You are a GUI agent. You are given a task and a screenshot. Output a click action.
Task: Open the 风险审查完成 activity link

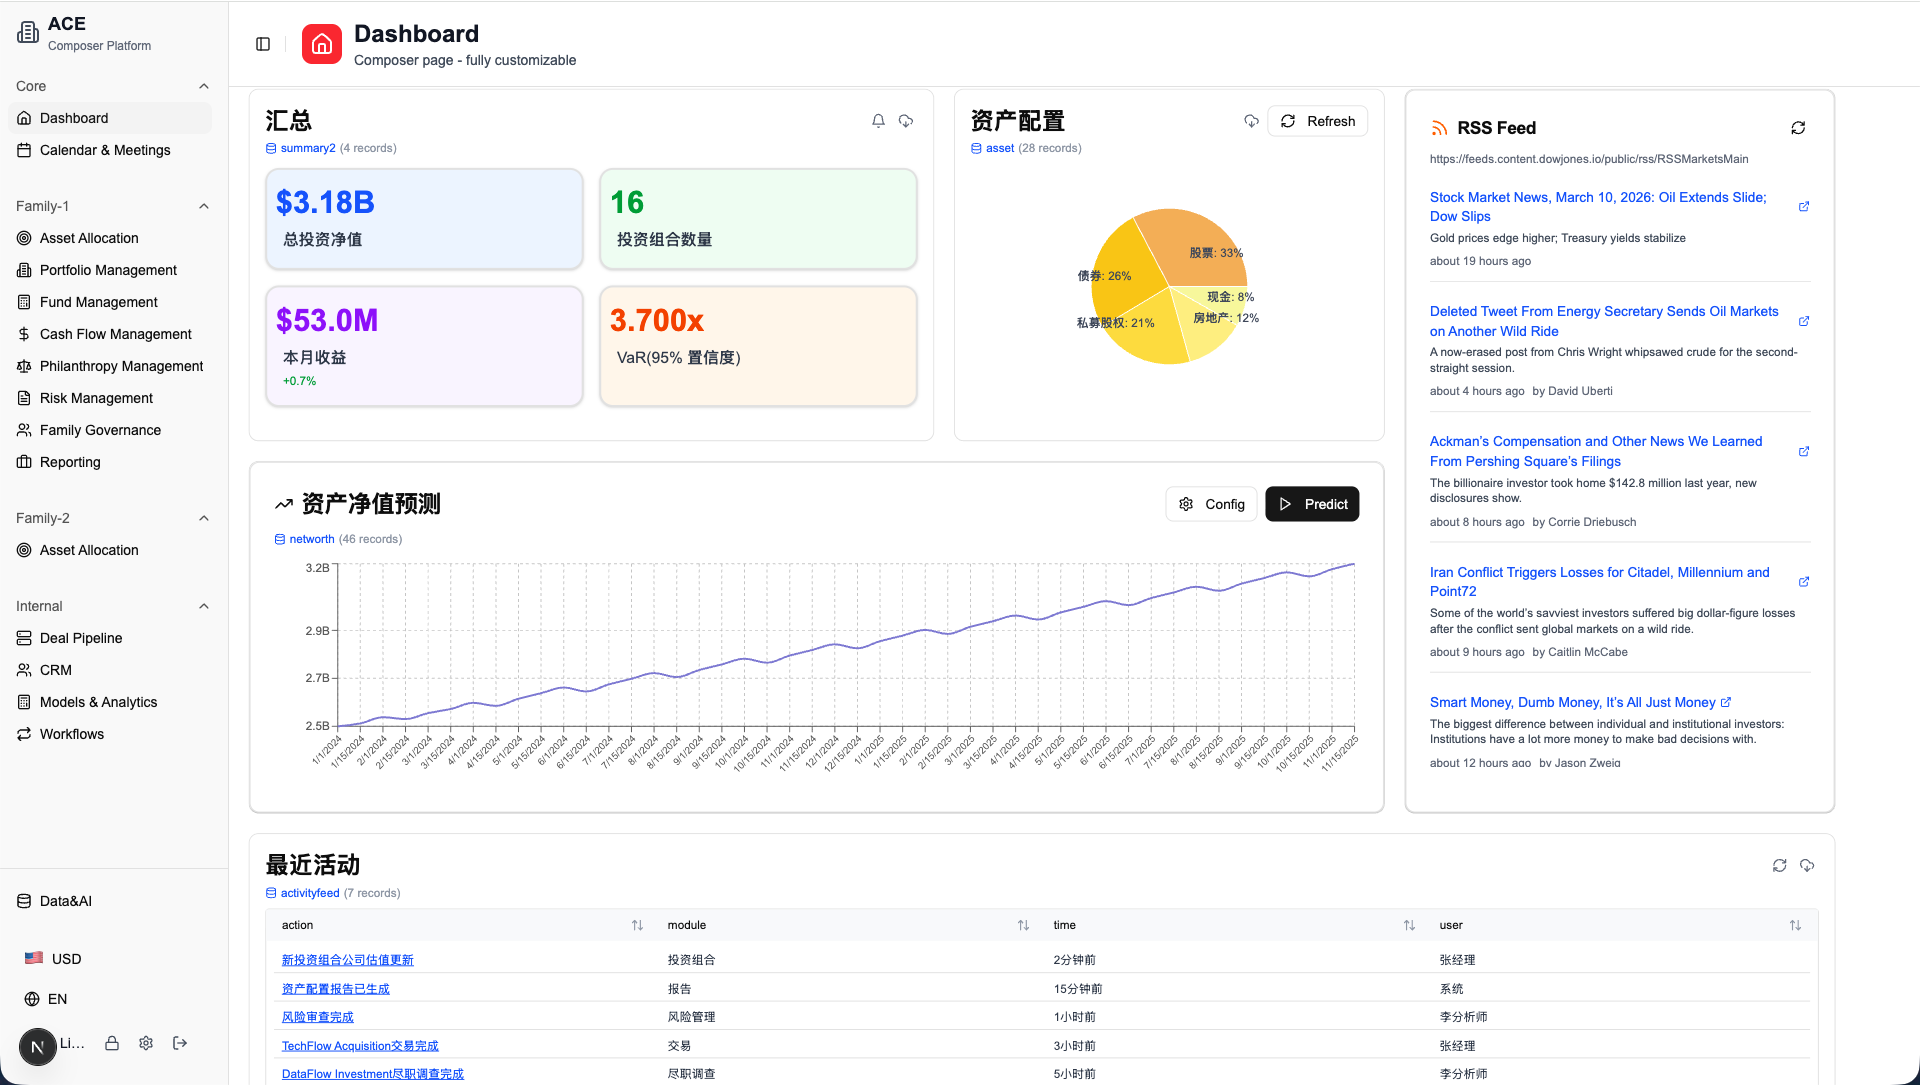317,1017
